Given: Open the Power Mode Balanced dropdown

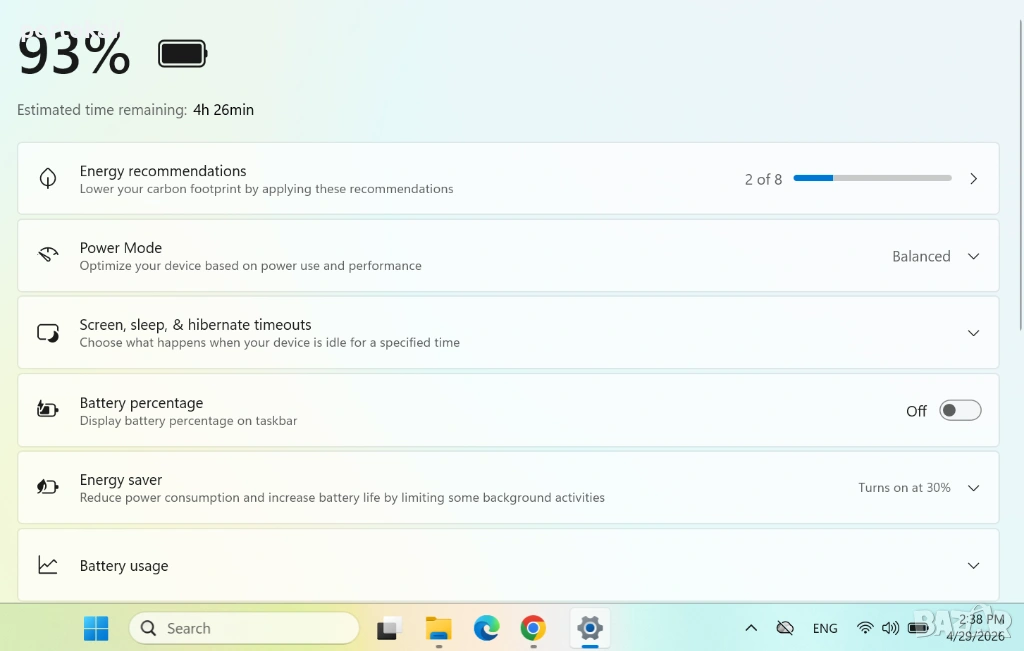Looking at the screenshot, I should click(x=936, y=256).
